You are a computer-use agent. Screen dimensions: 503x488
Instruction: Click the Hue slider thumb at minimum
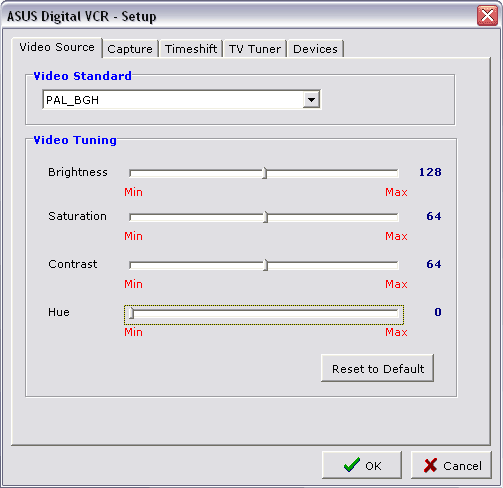[x=131, y=313]
